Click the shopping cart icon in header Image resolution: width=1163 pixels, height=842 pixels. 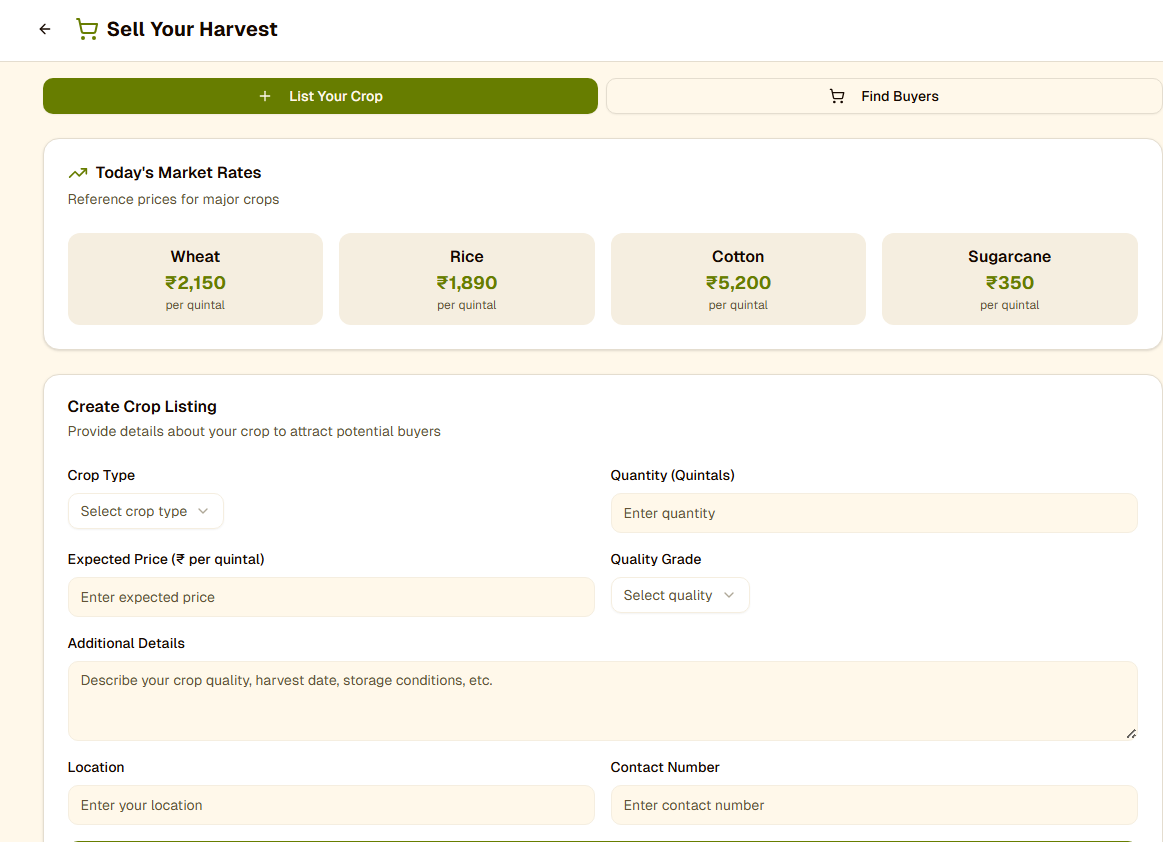[x=87, y=30]
